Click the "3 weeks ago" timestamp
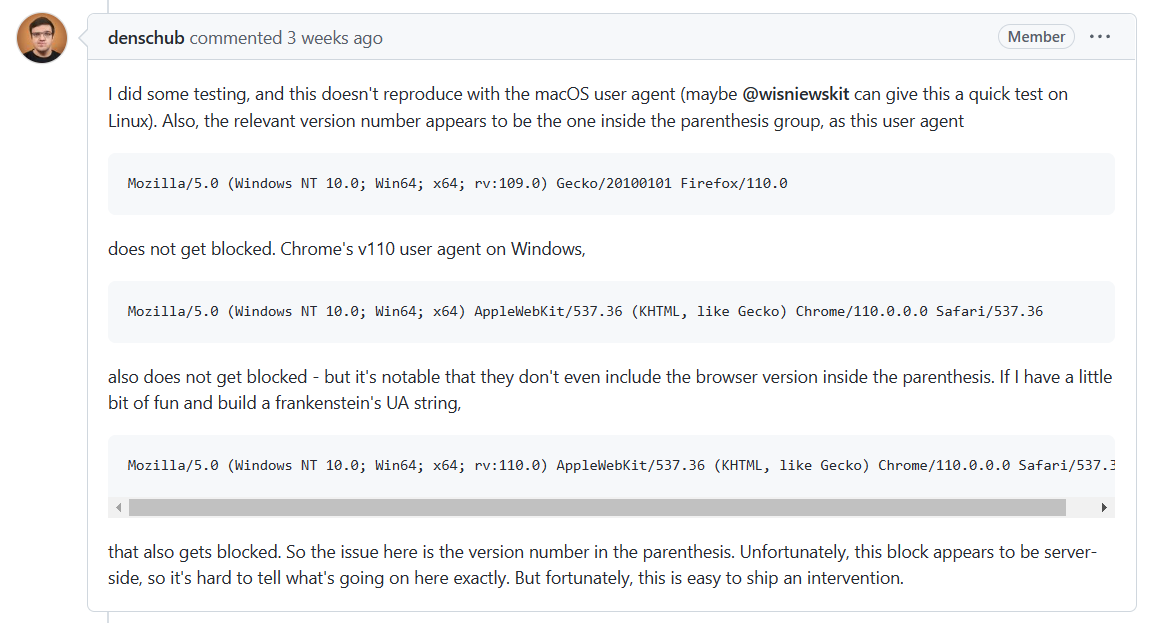 [334, 38]
